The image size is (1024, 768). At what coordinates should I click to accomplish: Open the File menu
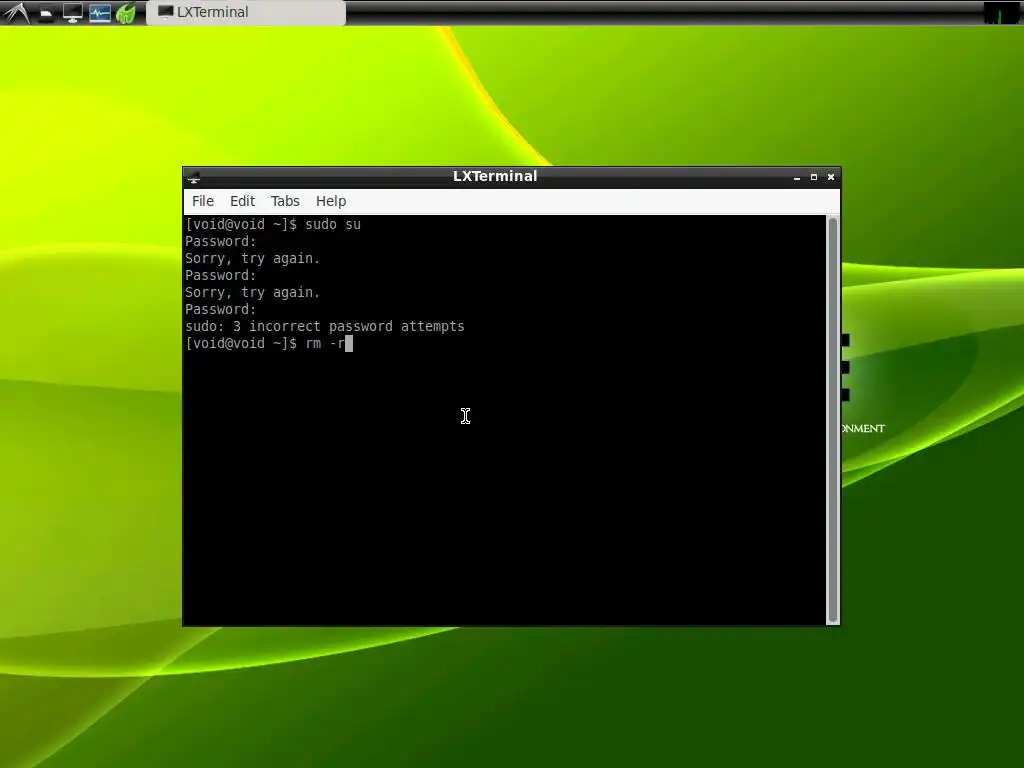pyautogui.click(x=202, y=201)
